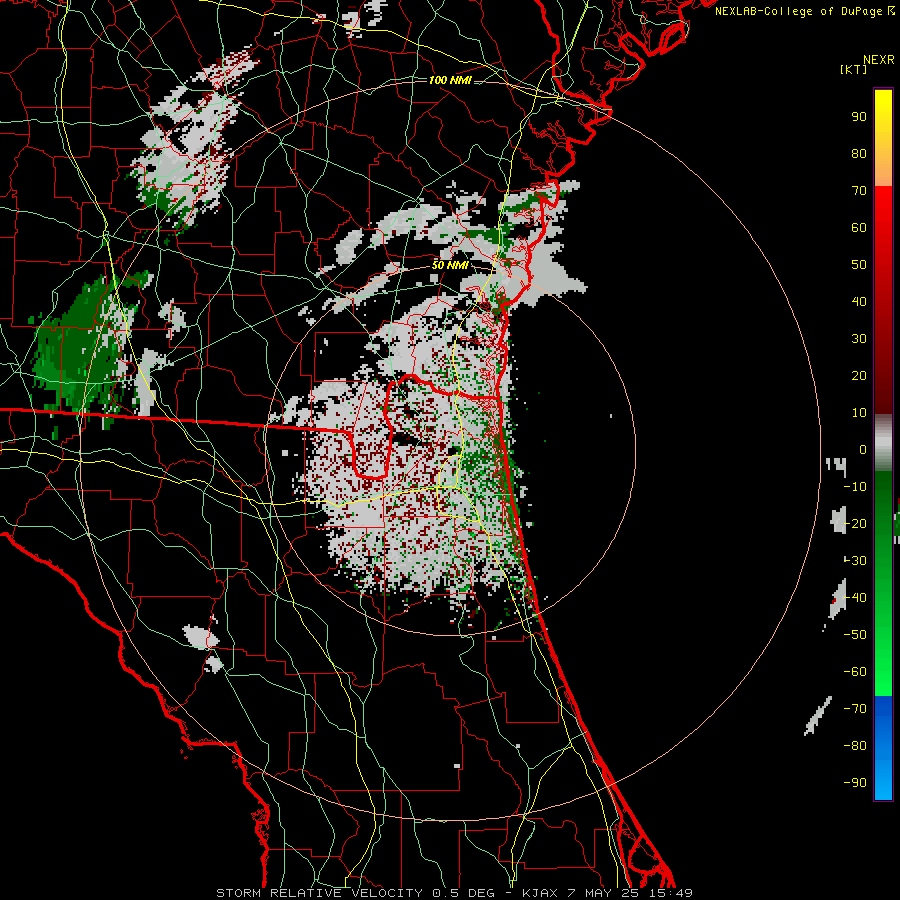Click the gray zero-velocity segment of the color scale
The image size is (900, 900).
coord(883,443)
